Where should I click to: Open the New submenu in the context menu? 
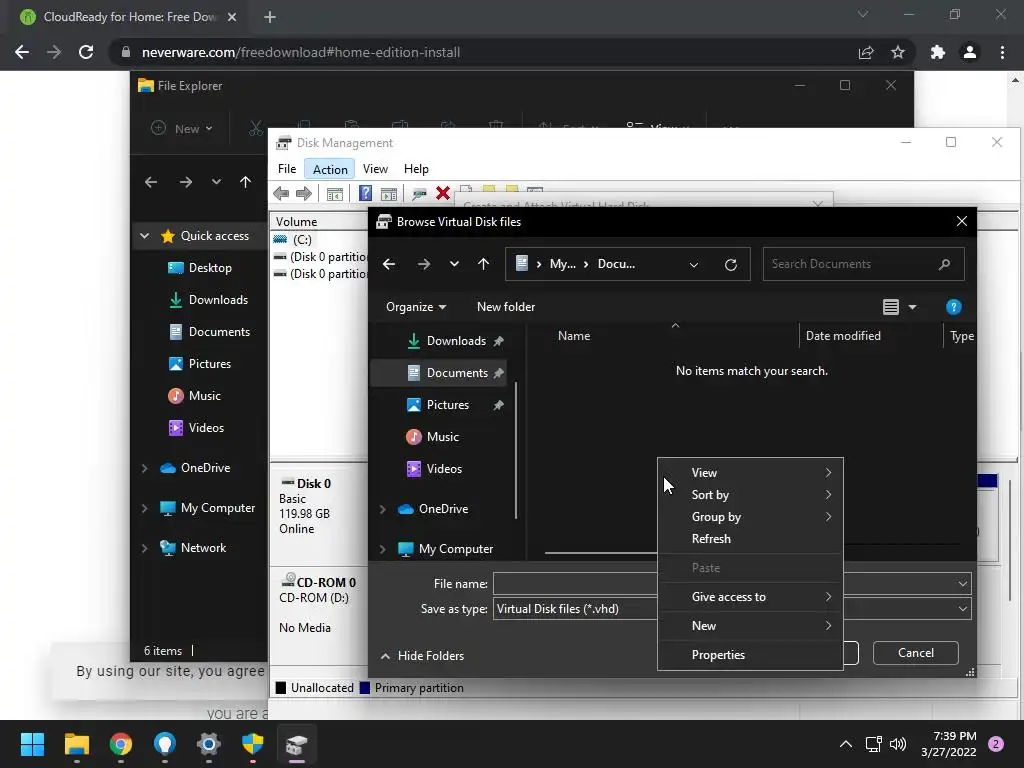(750, 626)
